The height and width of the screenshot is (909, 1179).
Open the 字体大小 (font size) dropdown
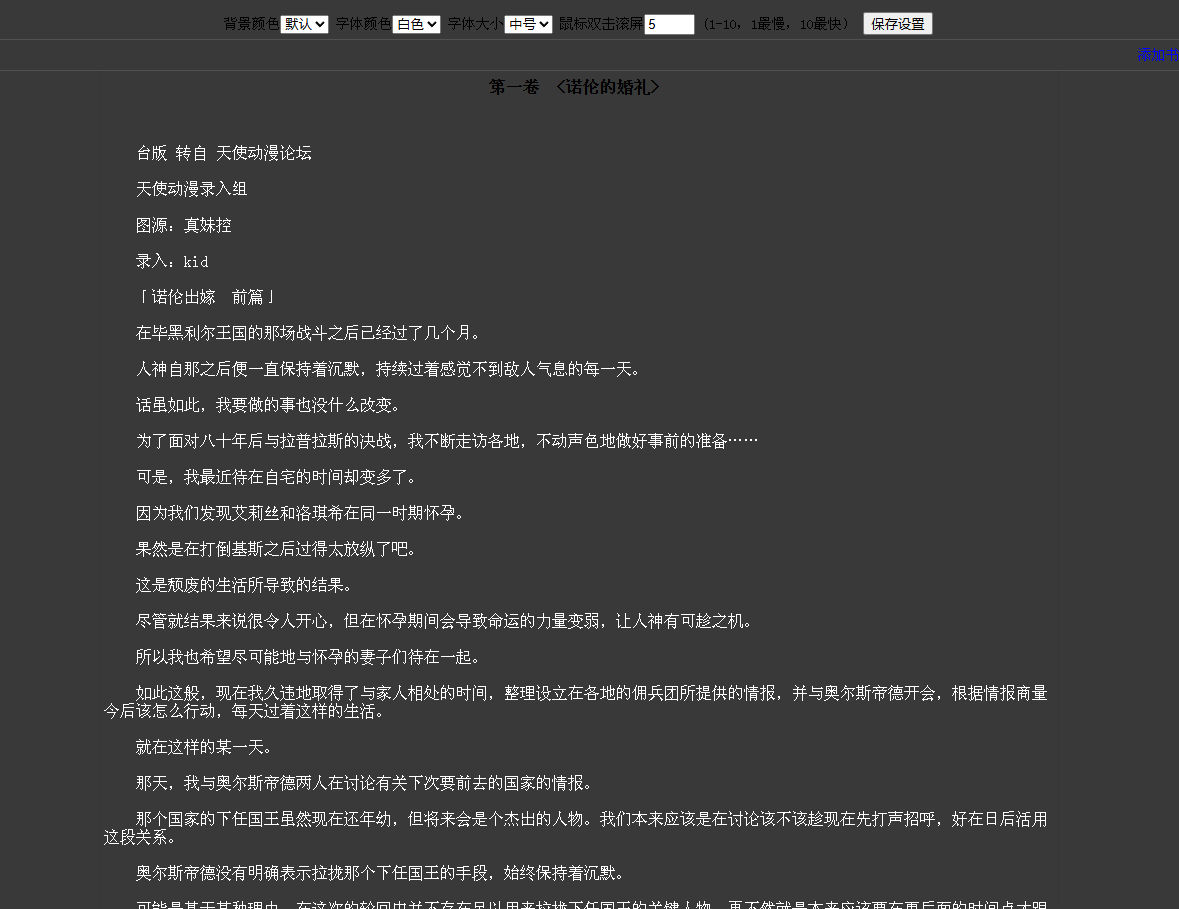tap(528, 24)
